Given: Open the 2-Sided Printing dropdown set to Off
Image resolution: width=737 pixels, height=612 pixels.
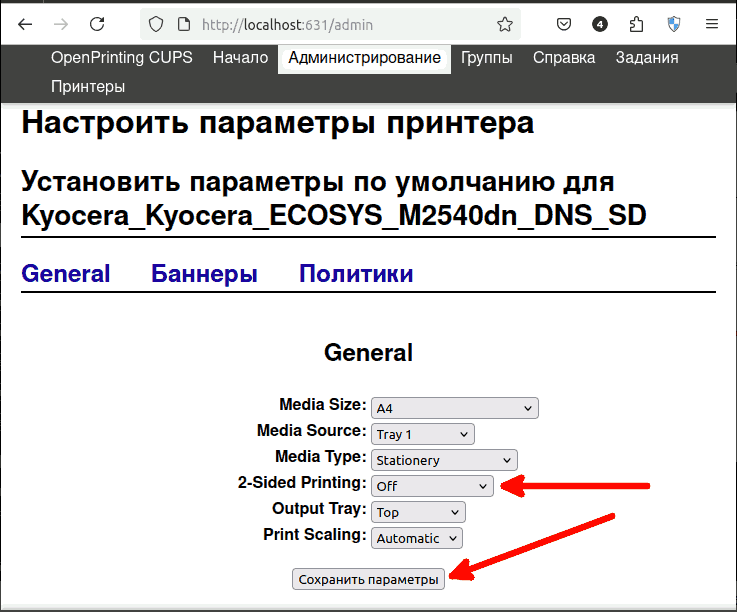Looking at the screenshot, I should click(432, 486).
